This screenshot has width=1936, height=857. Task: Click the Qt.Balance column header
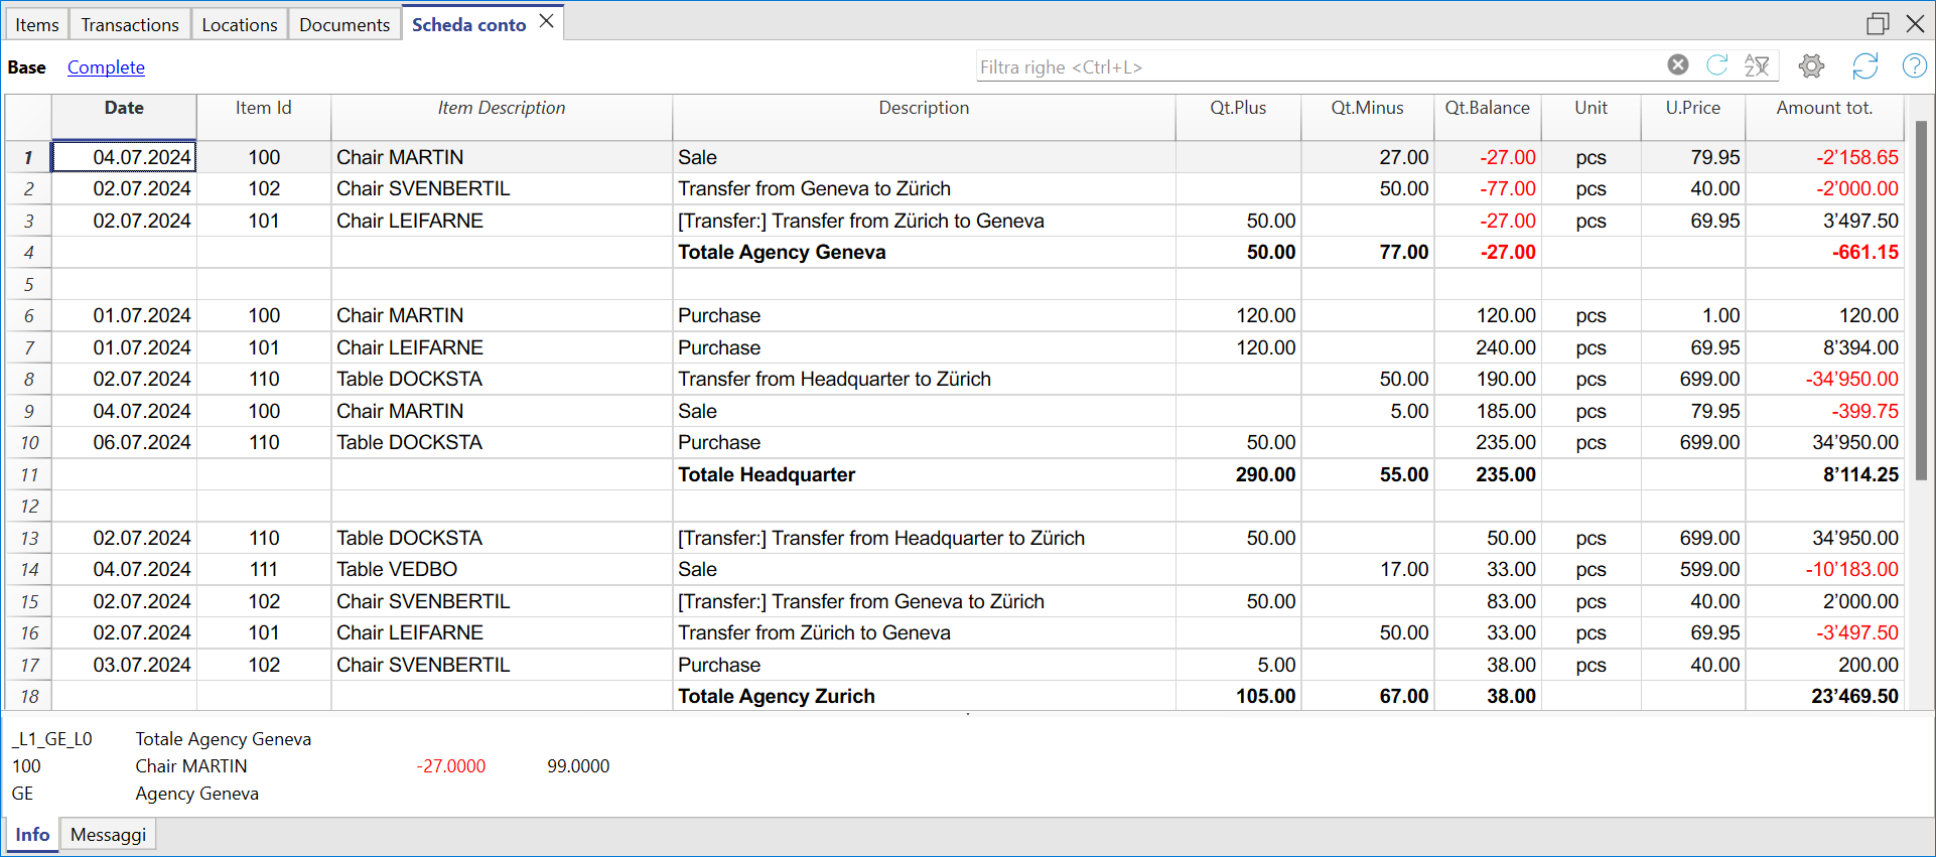pyautogui.click(x=1487, y=108)
